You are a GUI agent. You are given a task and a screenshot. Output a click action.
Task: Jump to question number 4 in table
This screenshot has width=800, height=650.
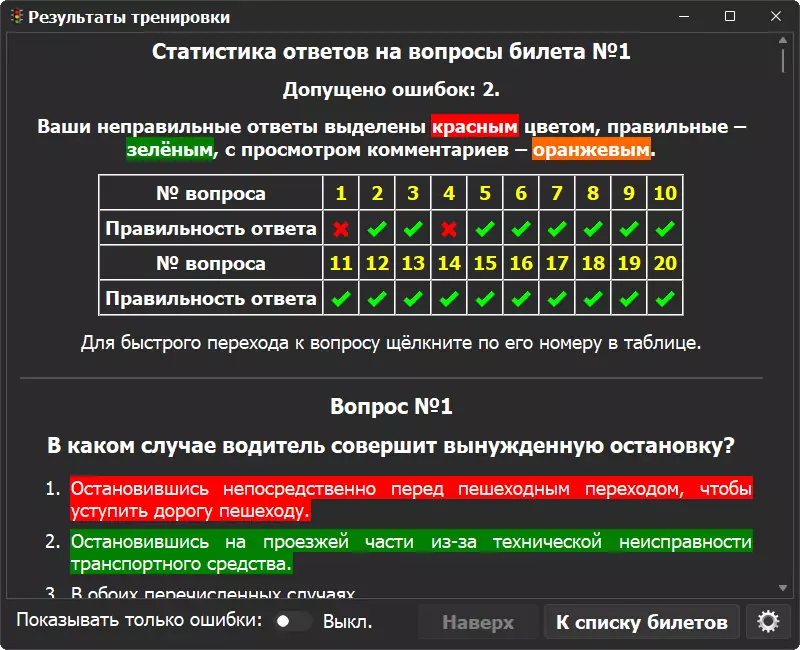pos(449,193)
